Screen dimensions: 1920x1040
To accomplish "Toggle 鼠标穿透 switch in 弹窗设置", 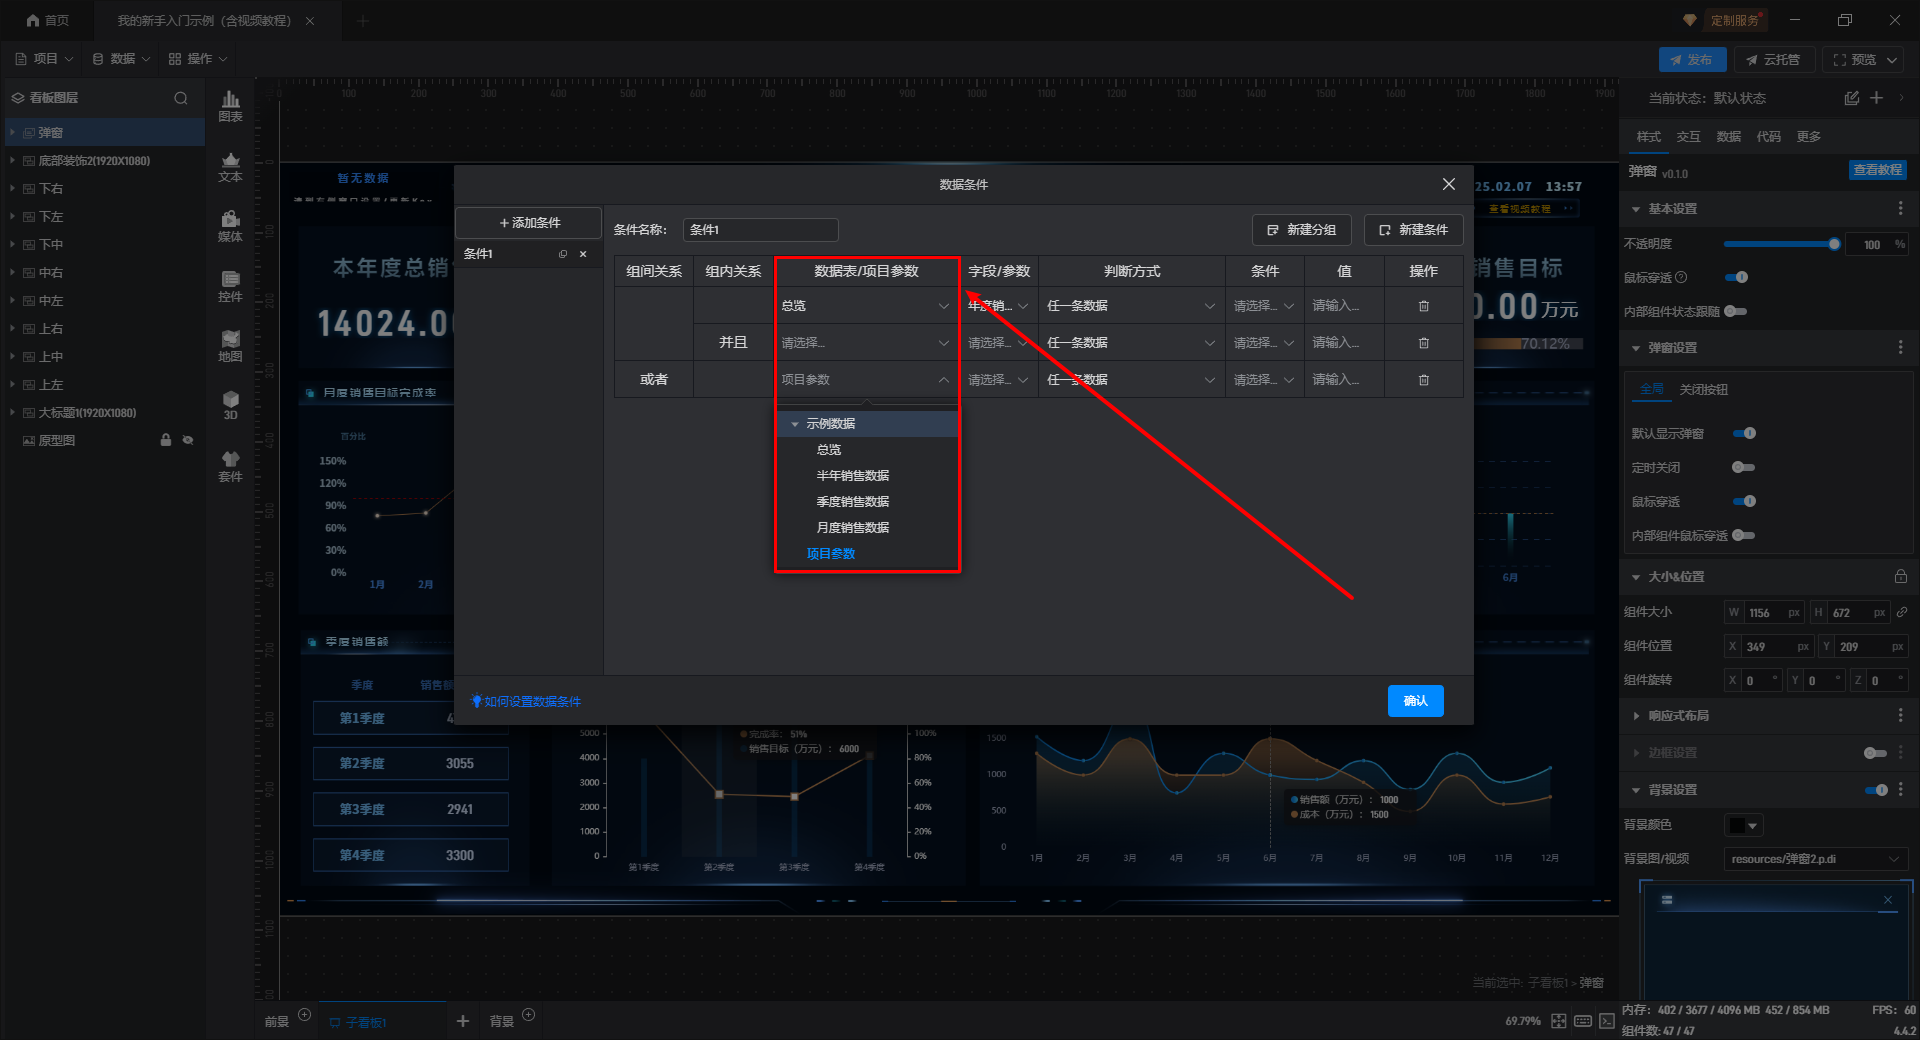I will click(1744, 502).
